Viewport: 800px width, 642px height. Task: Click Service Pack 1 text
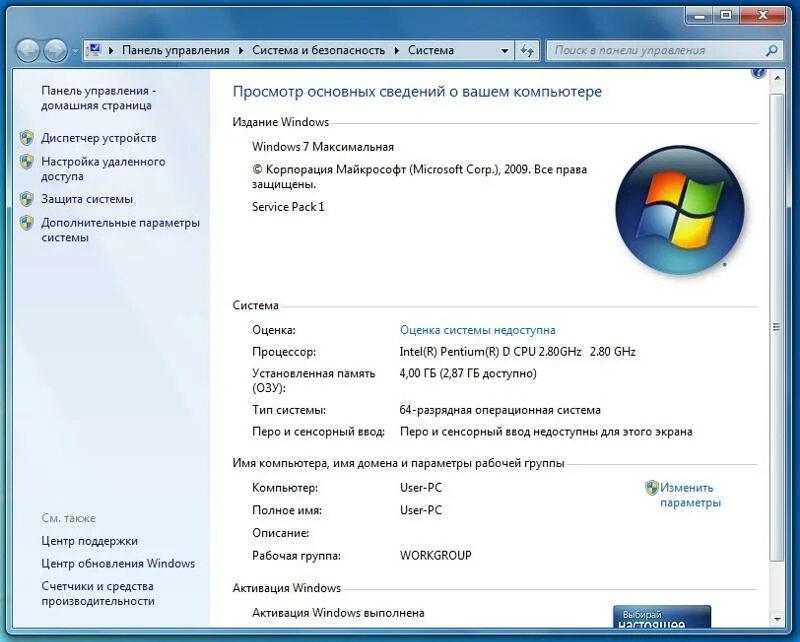(x=288, y=207)
